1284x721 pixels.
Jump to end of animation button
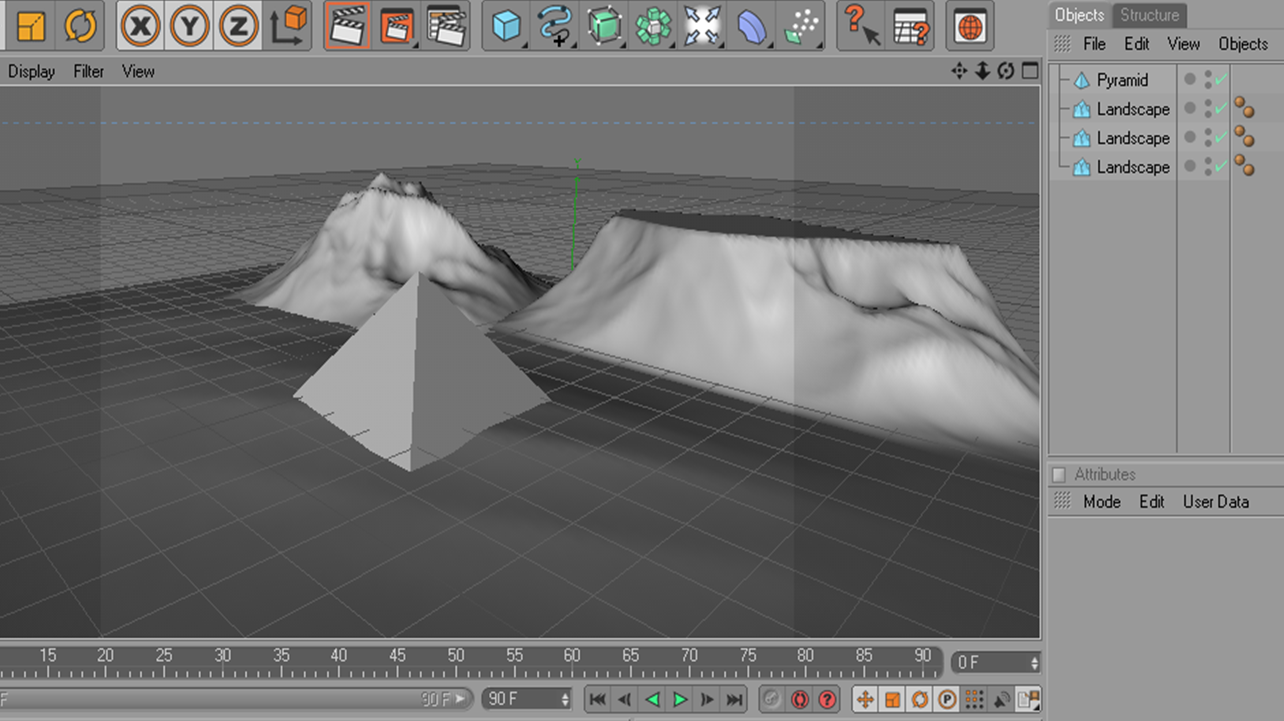(734, 699)
